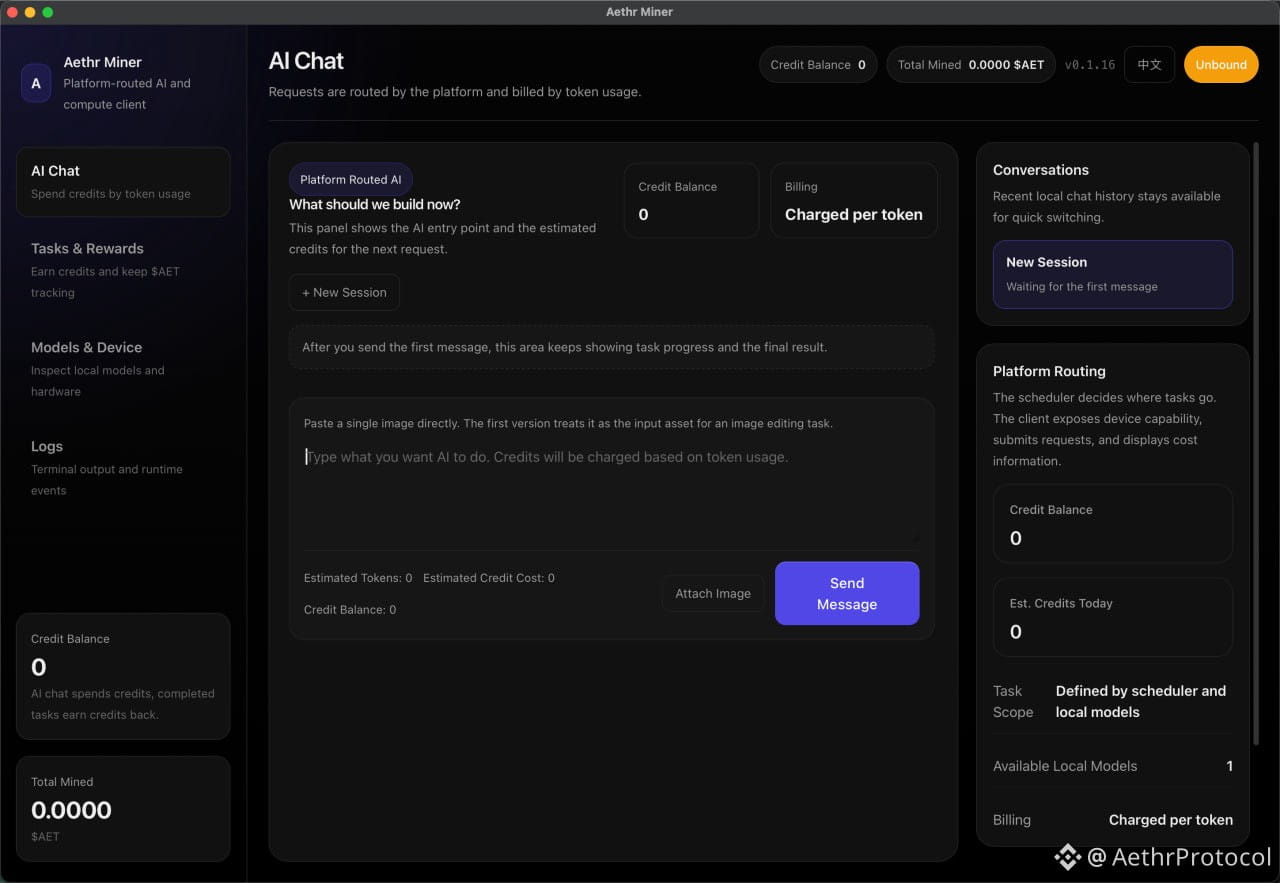Viewport: 1280px width, 883px height.
Task: Click the Credit Balance card beside the Billing card
Action: point(691,201)
